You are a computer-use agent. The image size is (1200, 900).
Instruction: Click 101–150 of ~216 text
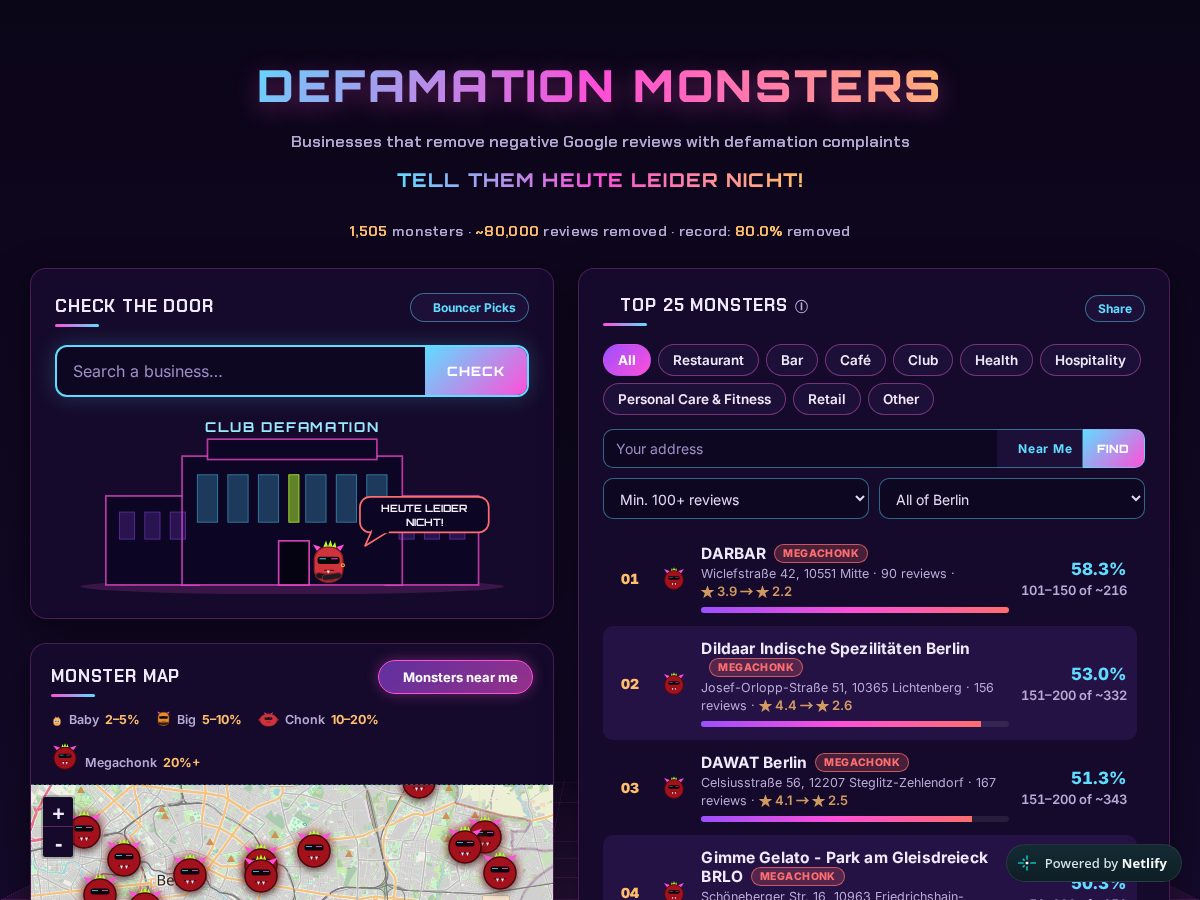[x=1074, y=590]
